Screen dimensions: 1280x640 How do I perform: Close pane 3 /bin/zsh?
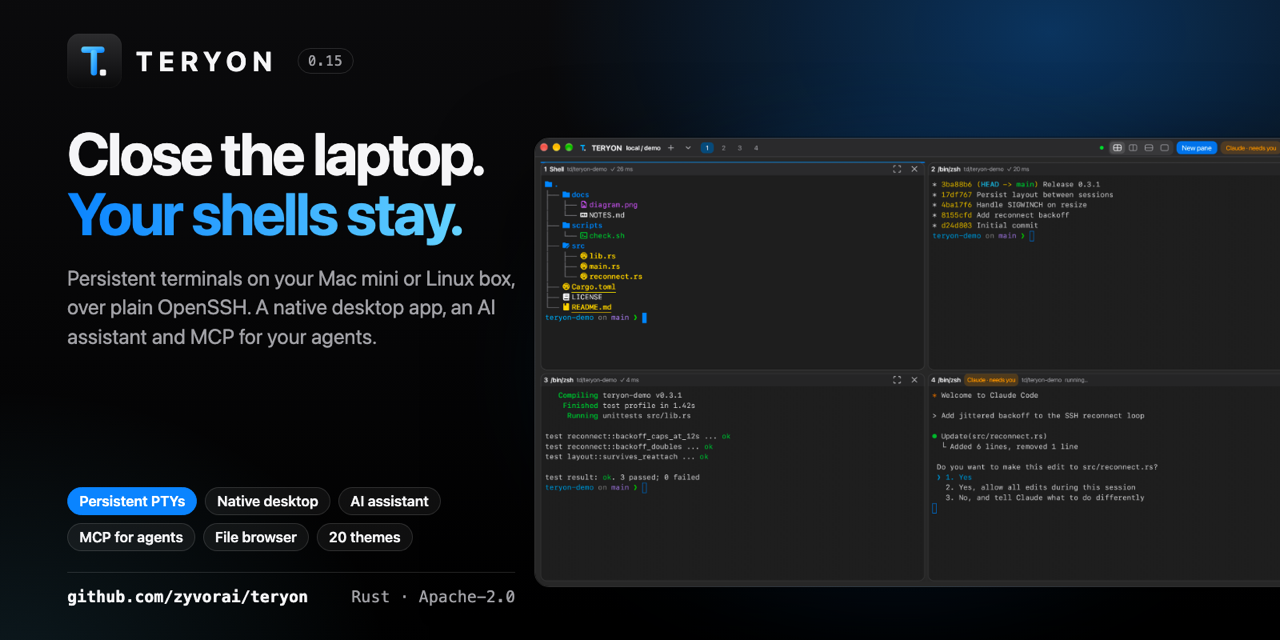pyautogui.click(x=914, y=380)
